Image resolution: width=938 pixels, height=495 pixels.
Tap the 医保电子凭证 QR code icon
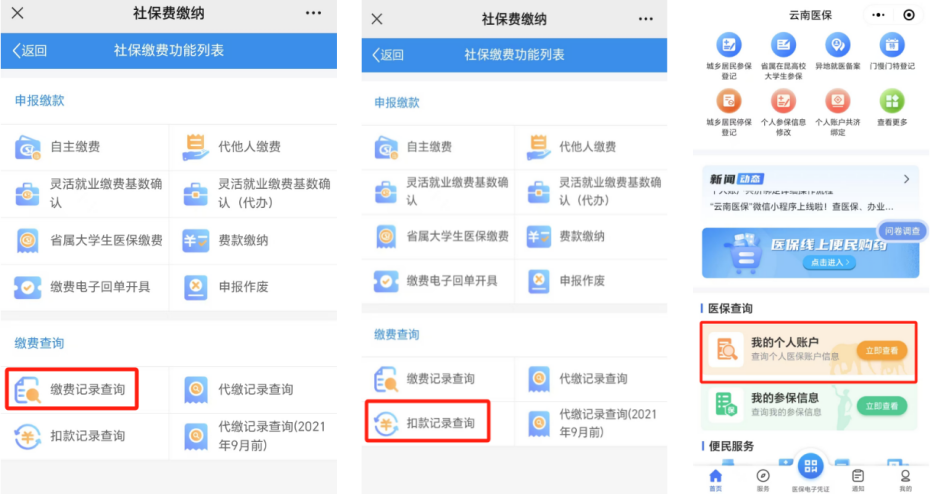[810, 467]
